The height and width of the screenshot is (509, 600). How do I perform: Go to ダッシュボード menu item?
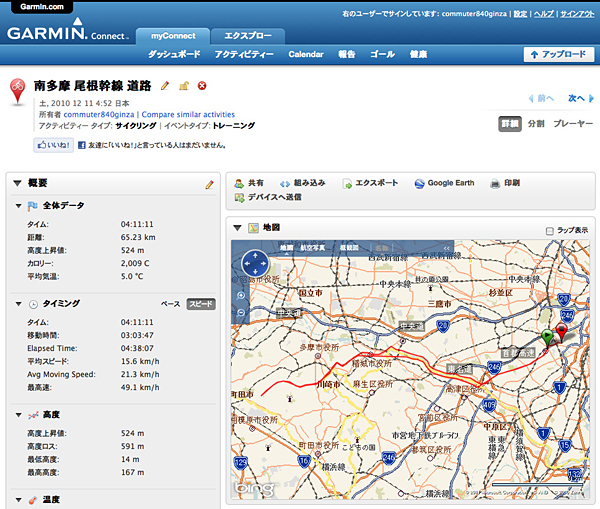pyautogui.click(x=174, y=54)
